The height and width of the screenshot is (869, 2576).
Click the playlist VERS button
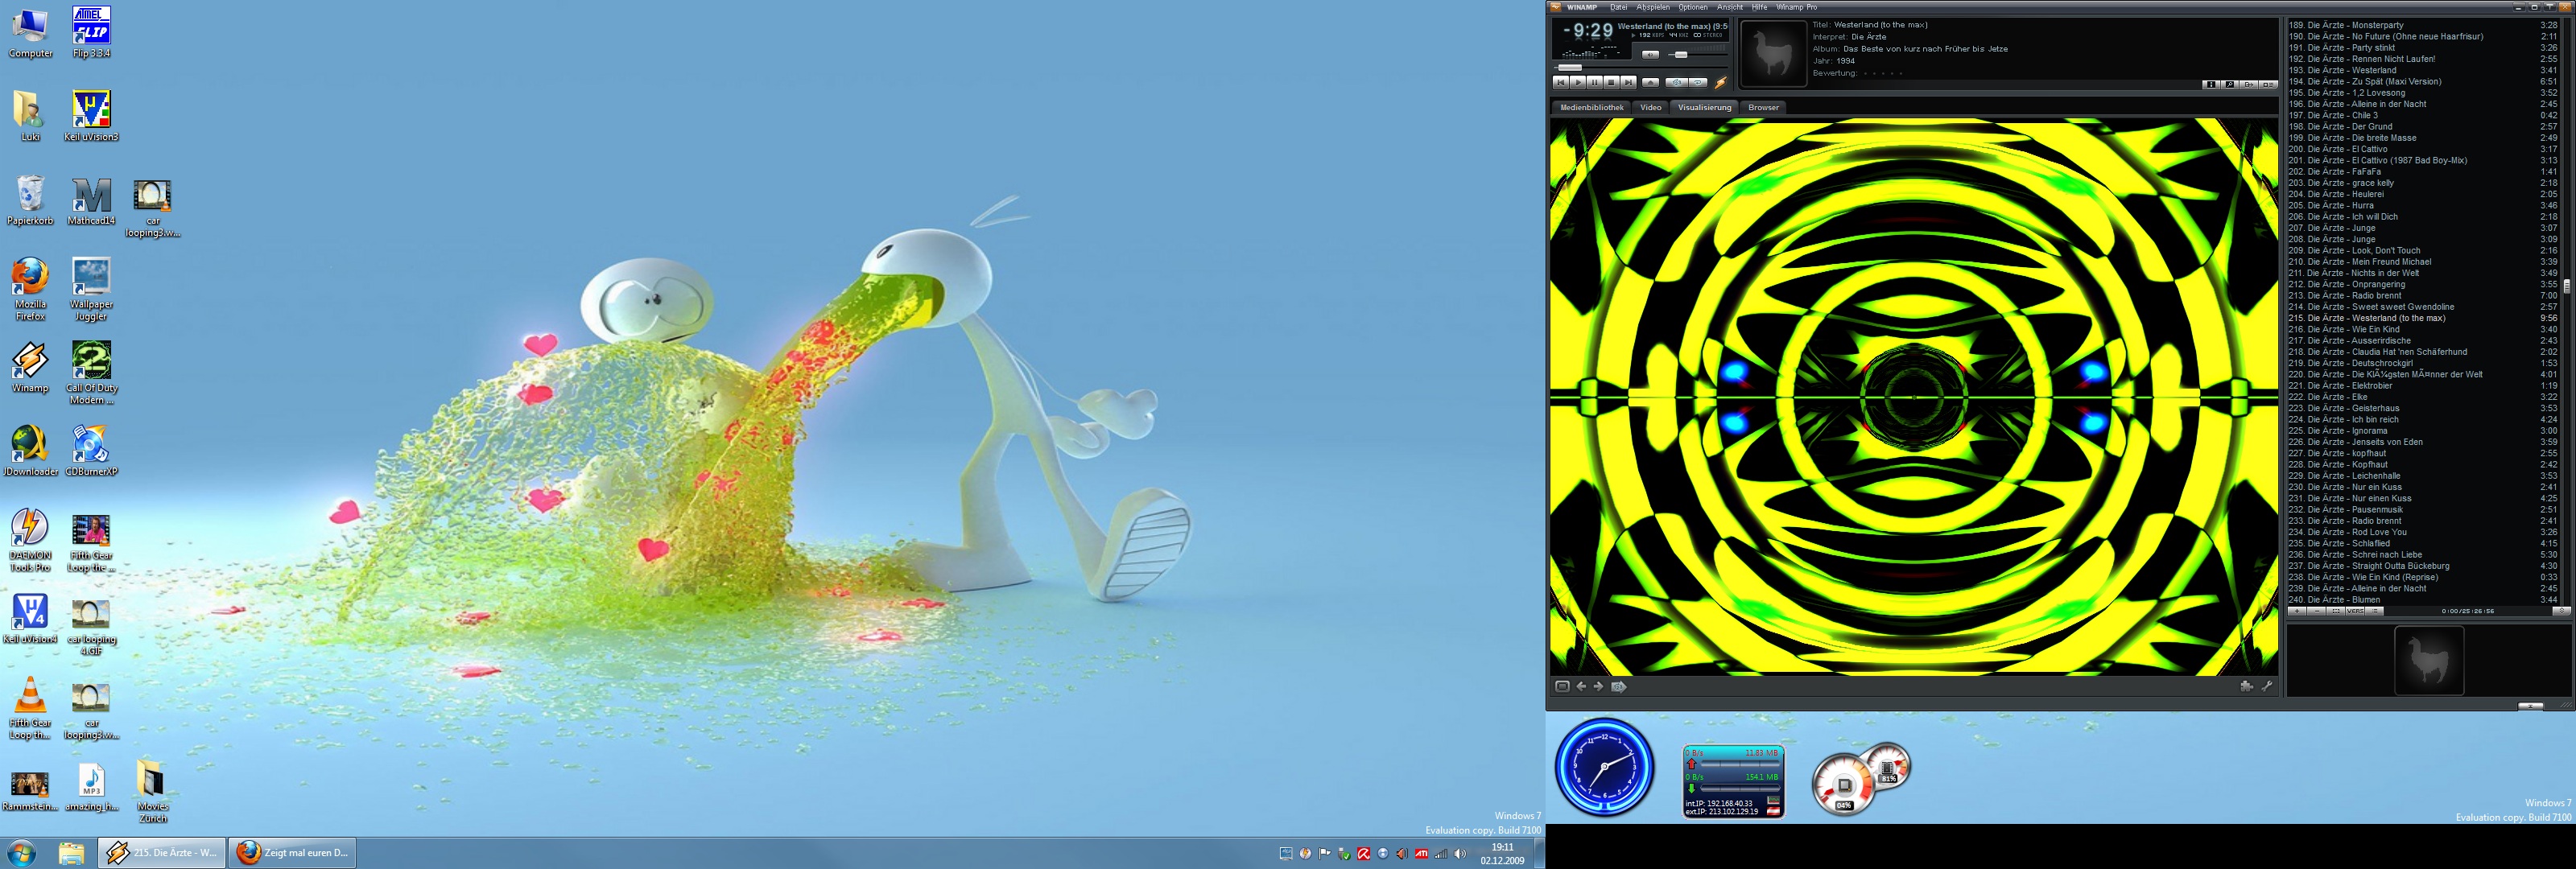click(2355, 612)
